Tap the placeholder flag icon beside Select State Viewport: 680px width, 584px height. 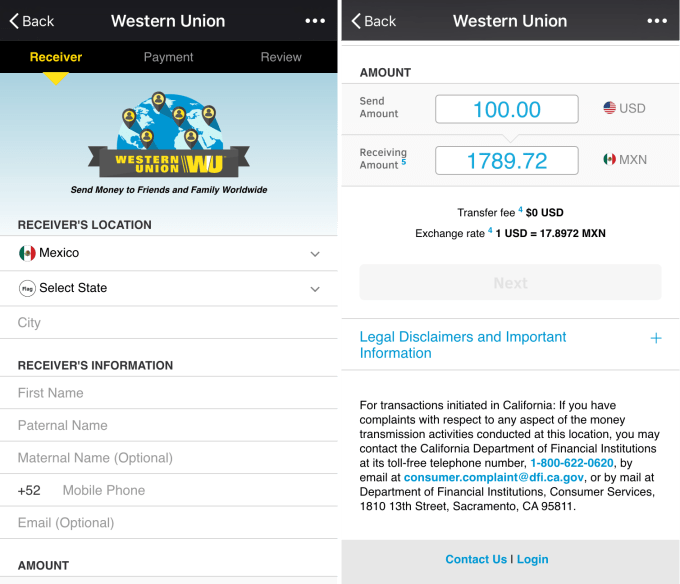coord(27,288)
